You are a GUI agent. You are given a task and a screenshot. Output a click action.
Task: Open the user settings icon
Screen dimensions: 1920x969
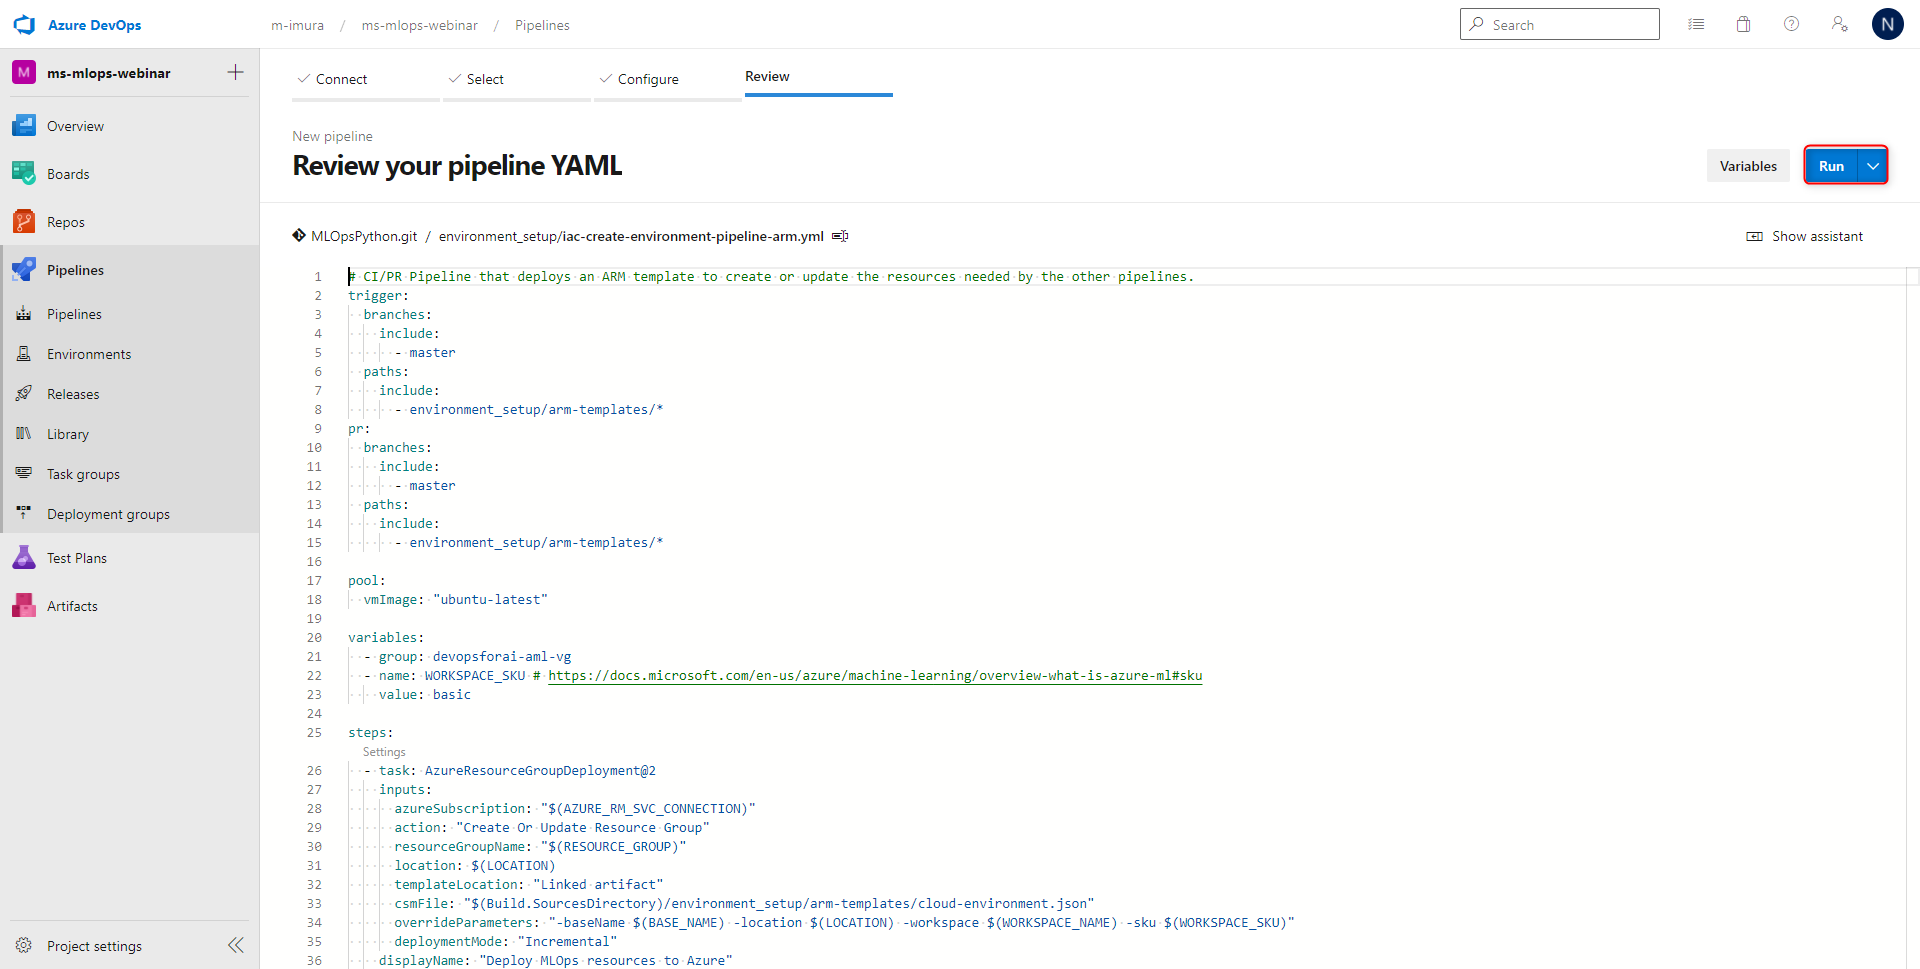pos(1840,24)
